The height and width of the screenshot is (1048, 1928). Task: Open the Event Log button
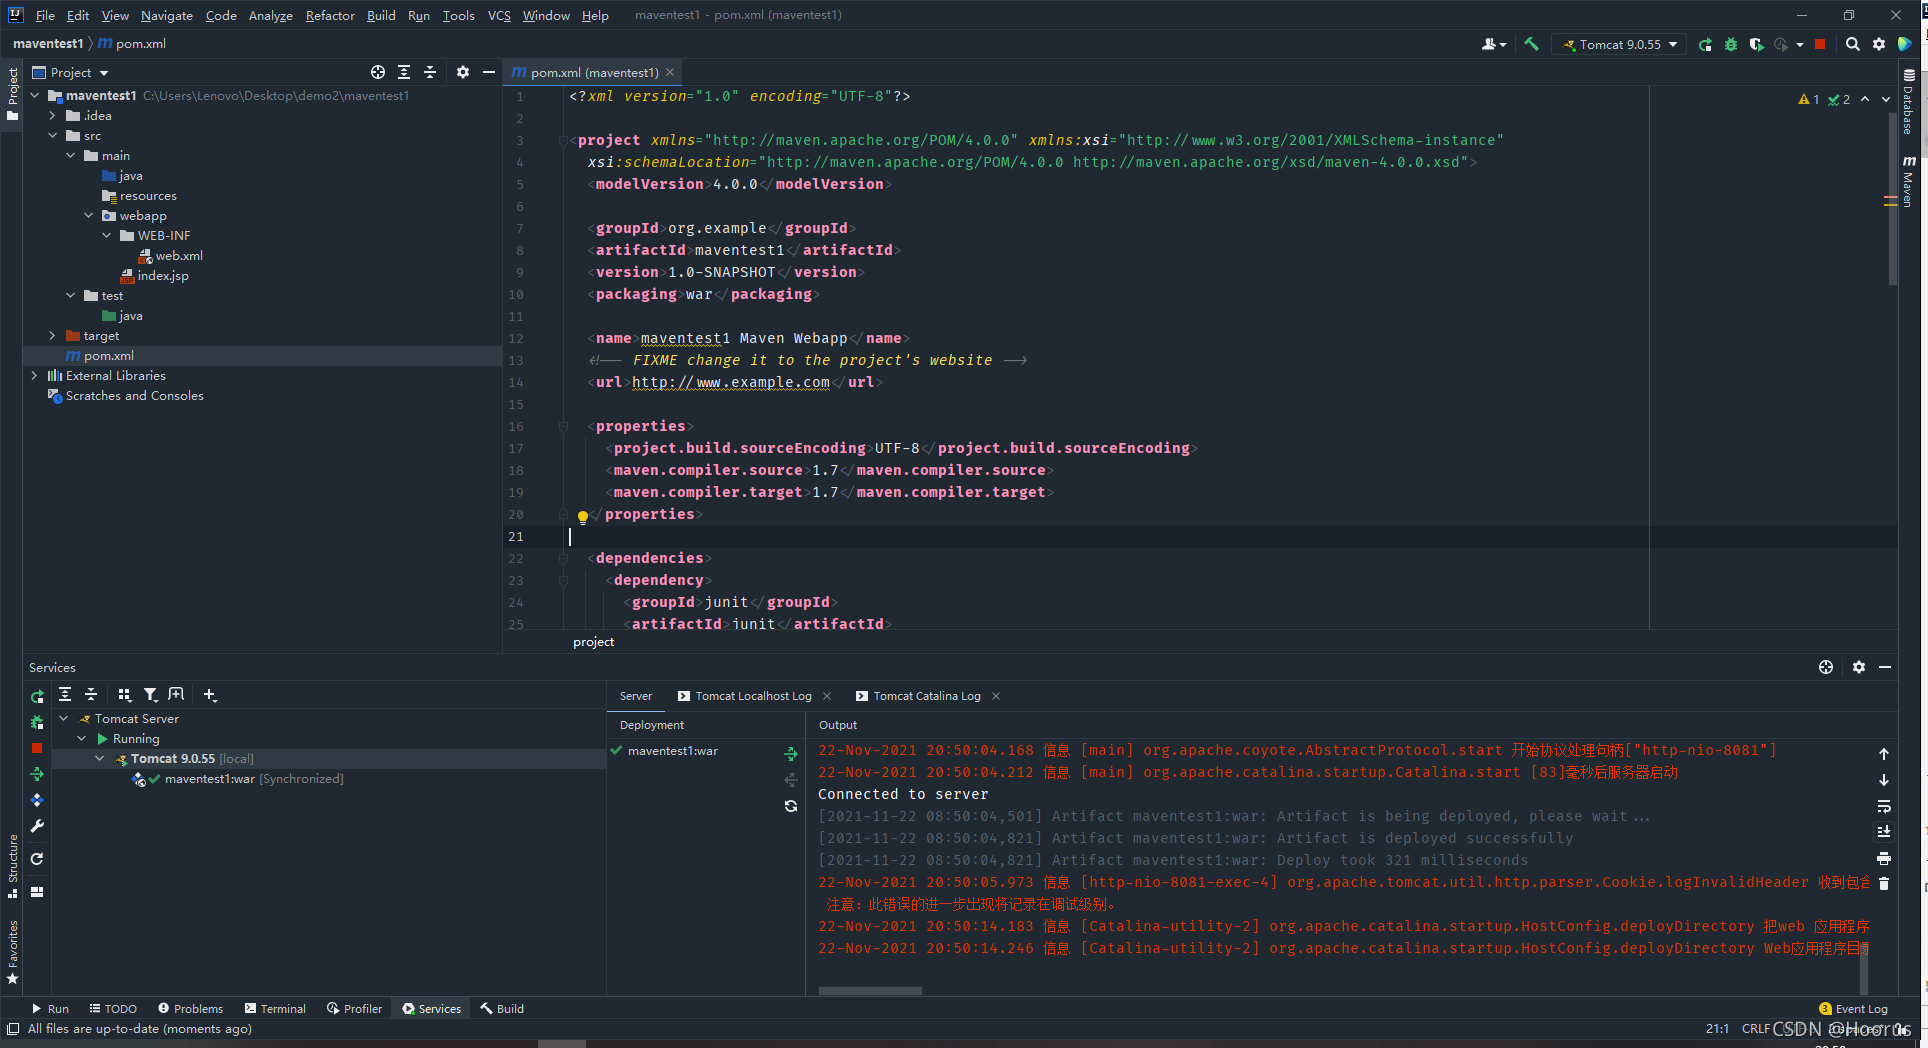[1853, 1009]
